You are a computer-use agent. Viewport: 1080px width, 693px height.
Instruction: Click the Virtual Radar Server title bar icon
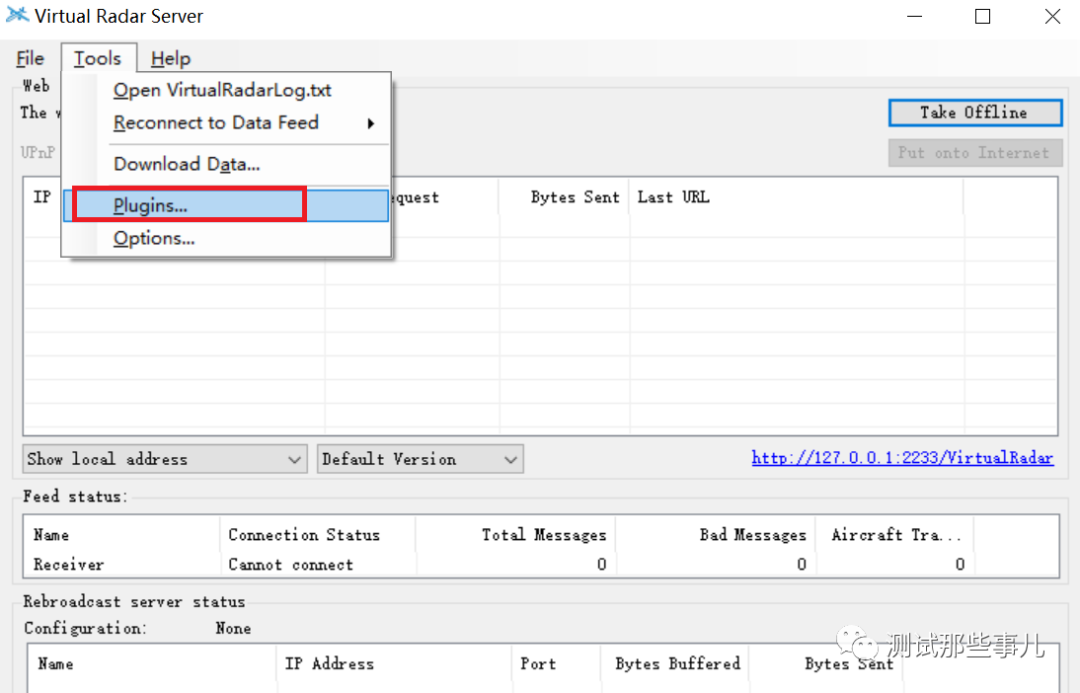(17, 15)
